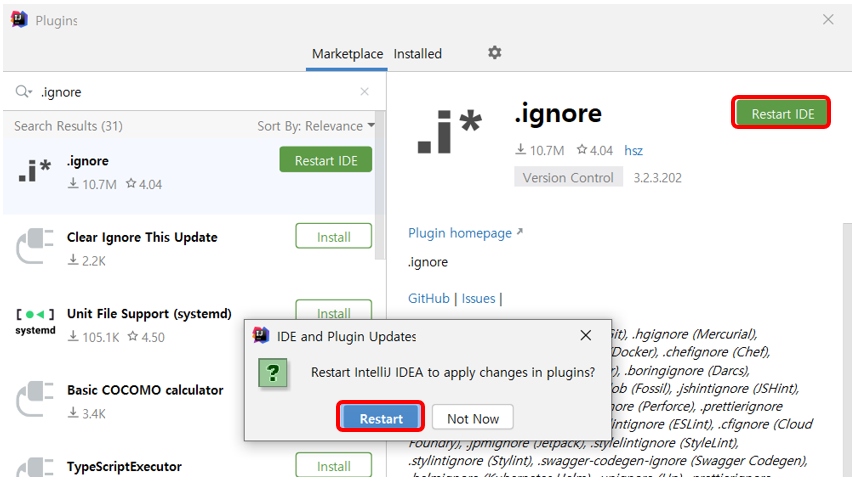Click search results list scrollbar

click(x=380, y=185)
